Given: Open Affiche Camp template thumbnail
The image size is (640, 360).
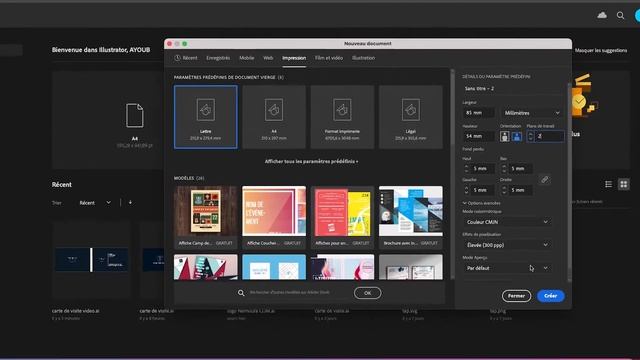Looking at the screenshot, I should [x=206, y=211].
